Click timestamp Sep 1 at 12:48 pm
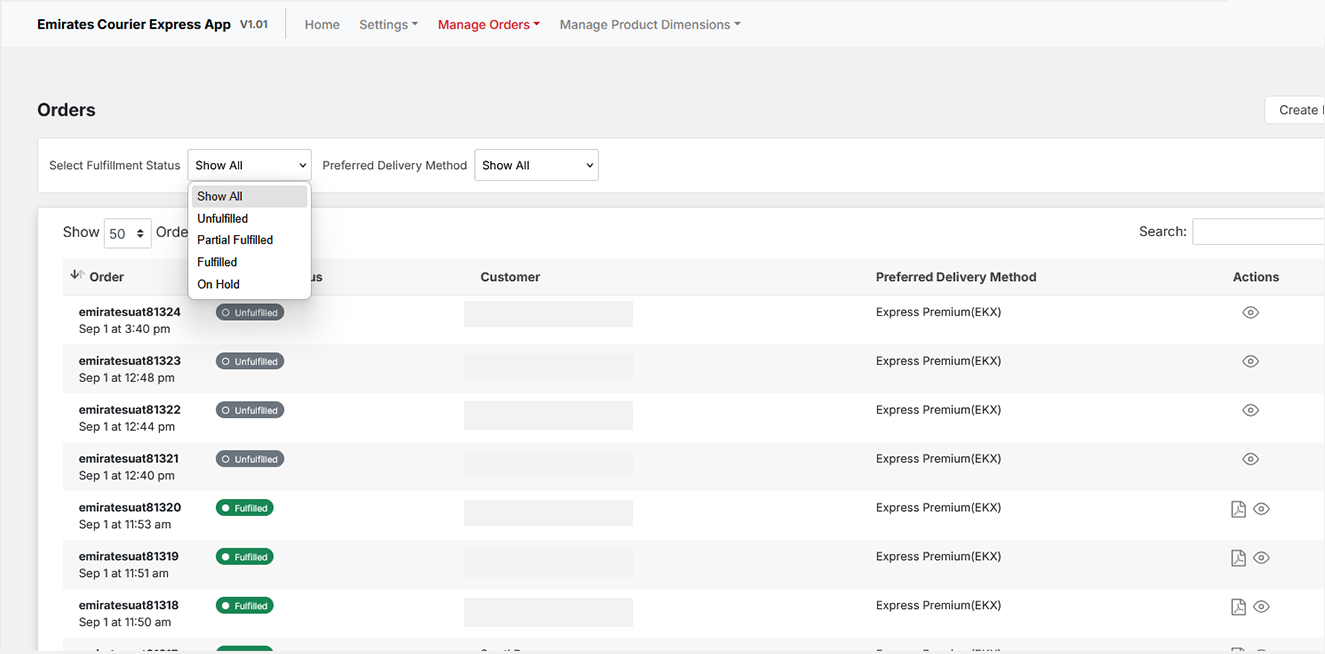Image resolution: width=1325 pixels, height=654 pixels. pos(127,378)
